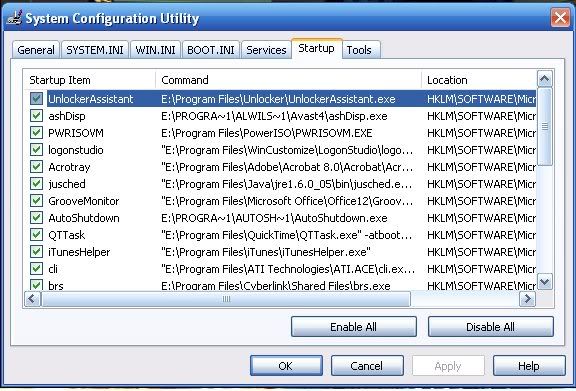Viewport: 576px width, 391px height.
Task: Disable the cli startup checkbox
Action: pyautogui.click(x=36, y=269)
